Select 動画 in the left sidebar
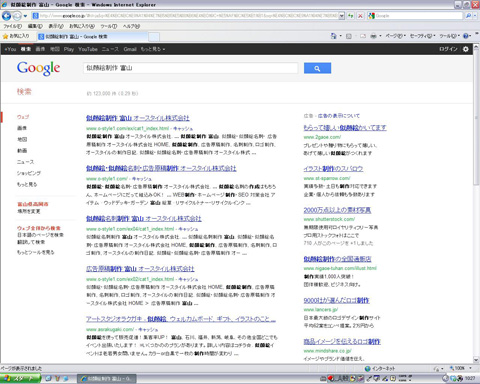Image resolution: width=480 pixels, height=384 pixels. pos(22,151)
